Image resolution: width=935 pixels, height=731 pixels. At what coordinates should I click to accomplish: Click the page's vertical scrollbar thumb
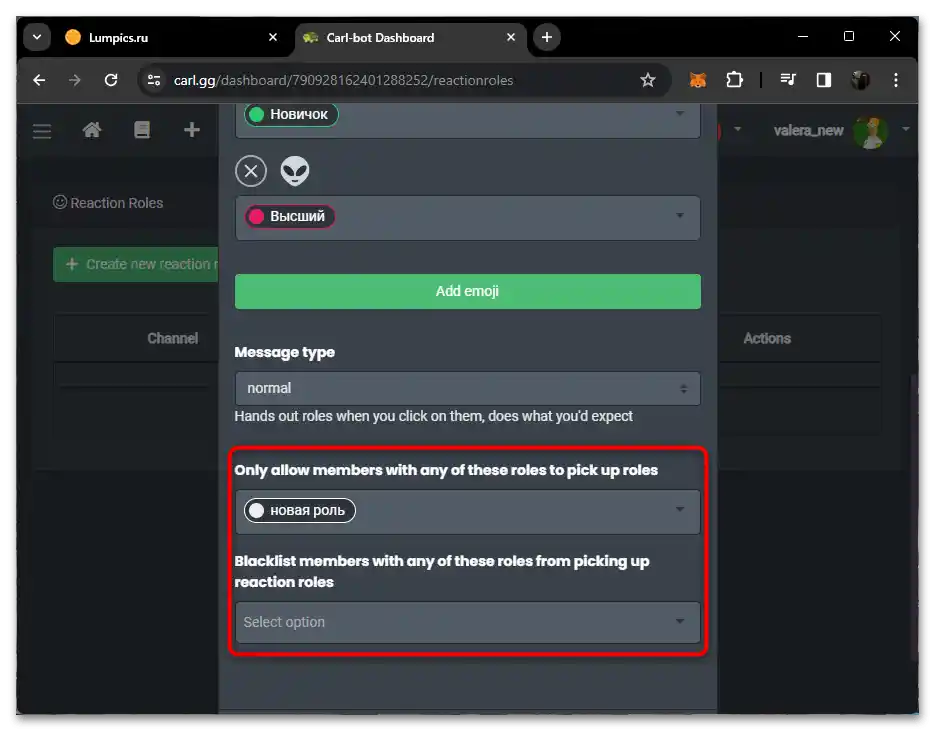914,519
